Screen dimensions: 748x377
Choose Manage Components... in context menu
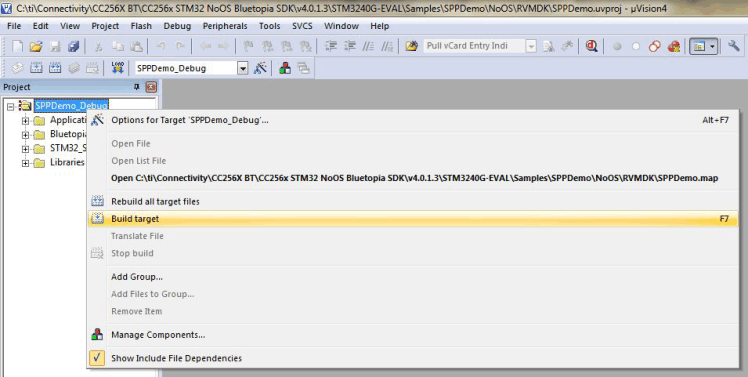point(413,335)
